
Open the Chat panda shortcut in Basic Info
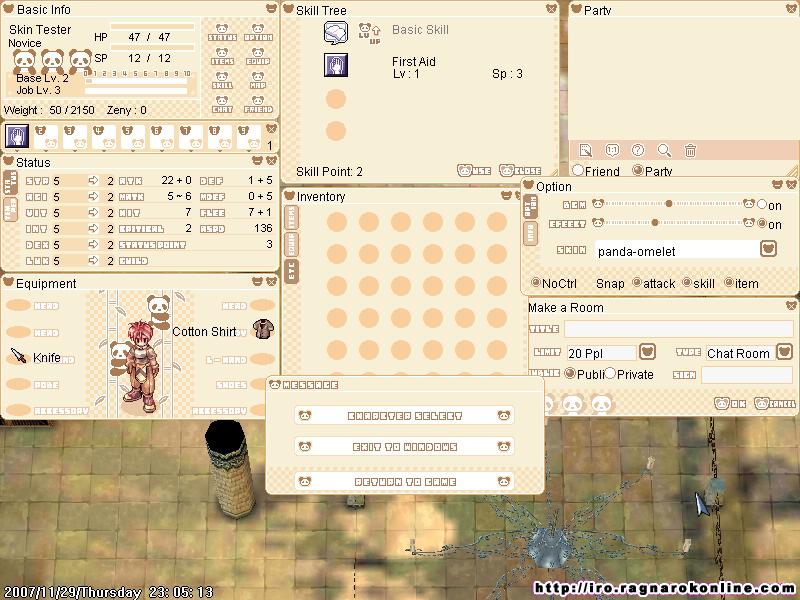[222, 104]
